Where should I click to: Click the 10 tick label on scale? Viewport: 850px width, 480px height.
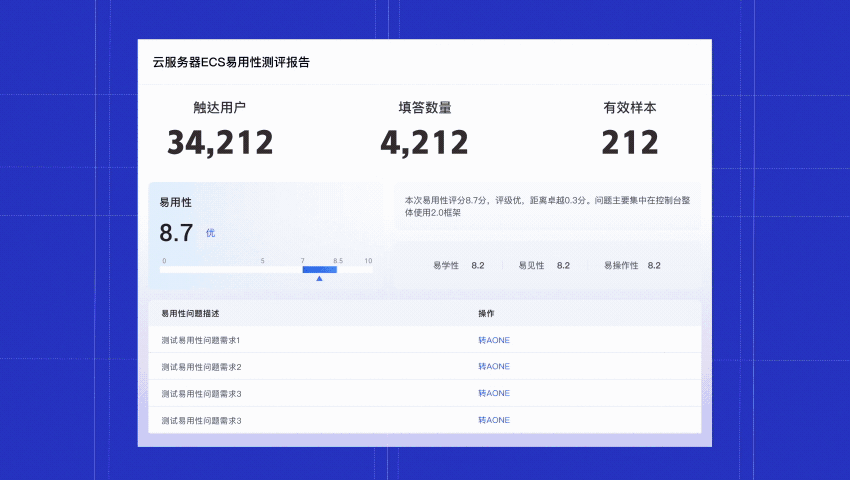pyautogui.click(x=369, y=261)
